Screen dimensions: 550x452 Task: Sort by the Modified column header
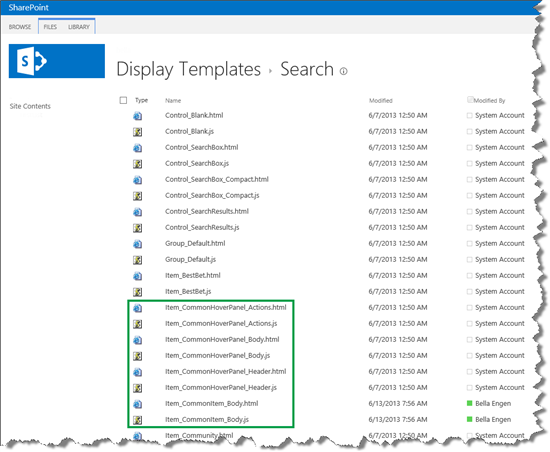click(x=381, y=101)
